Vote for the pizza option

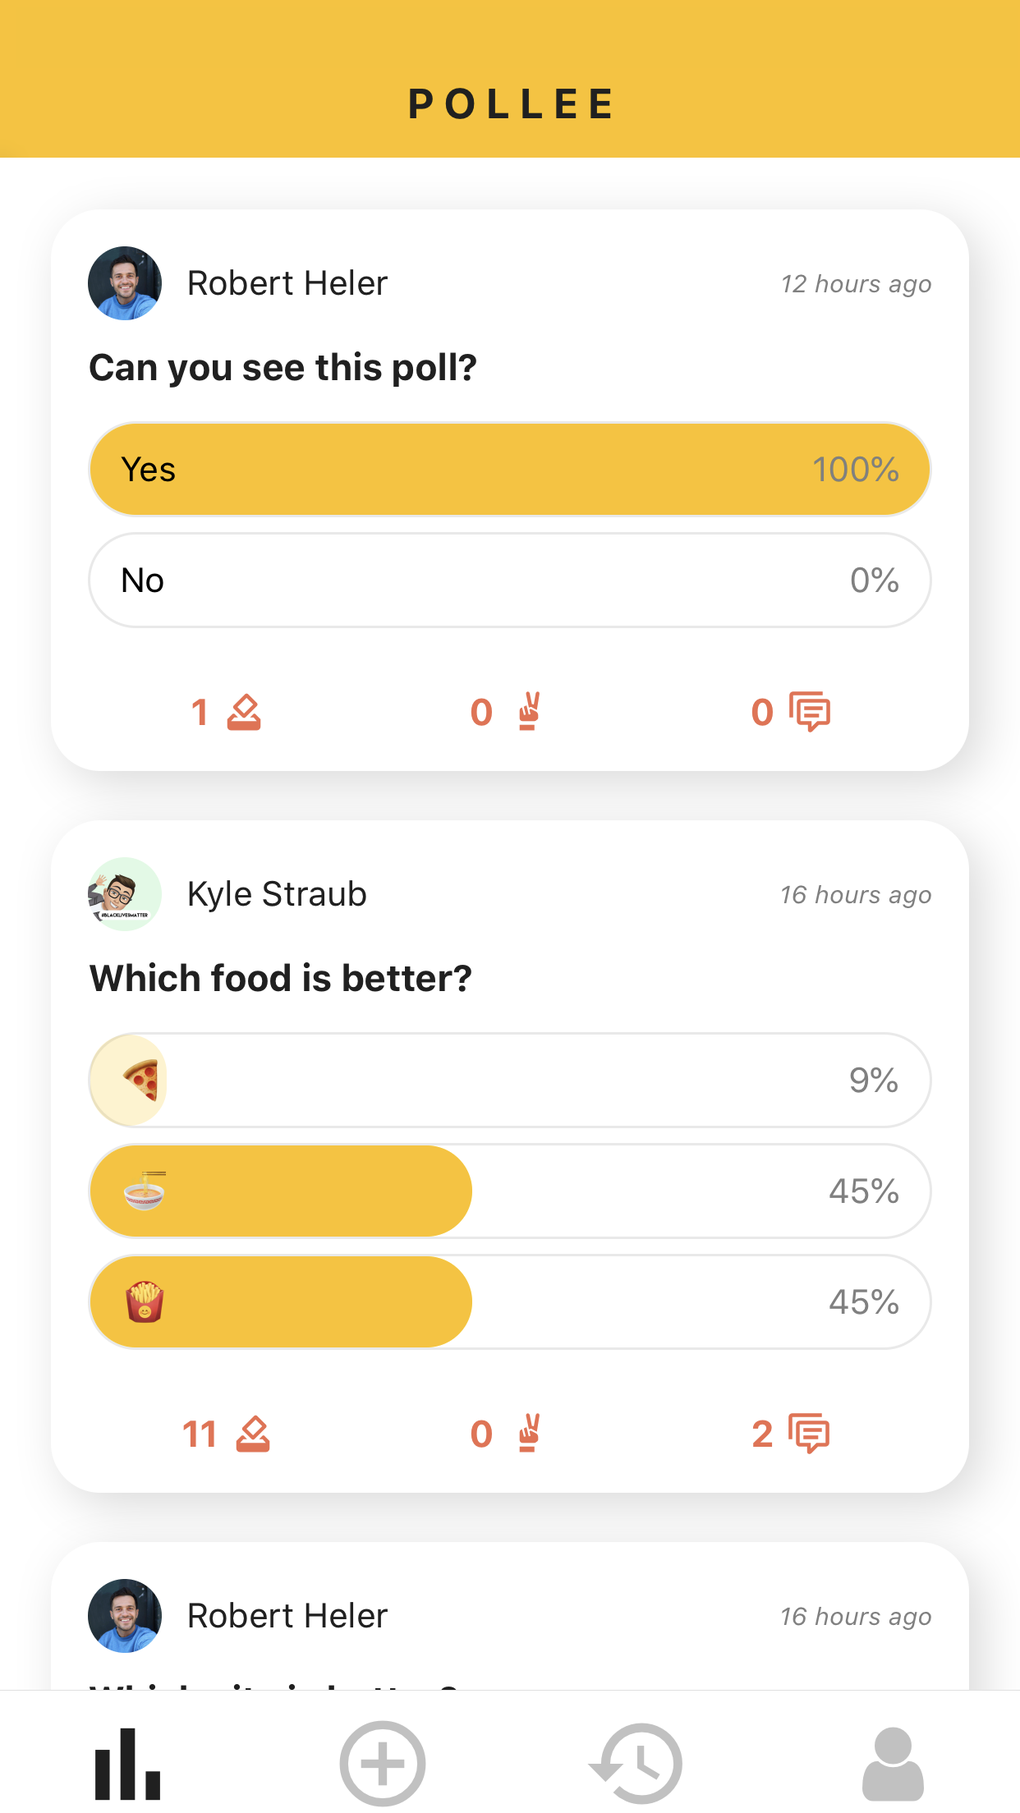(x=510, y=1080)
